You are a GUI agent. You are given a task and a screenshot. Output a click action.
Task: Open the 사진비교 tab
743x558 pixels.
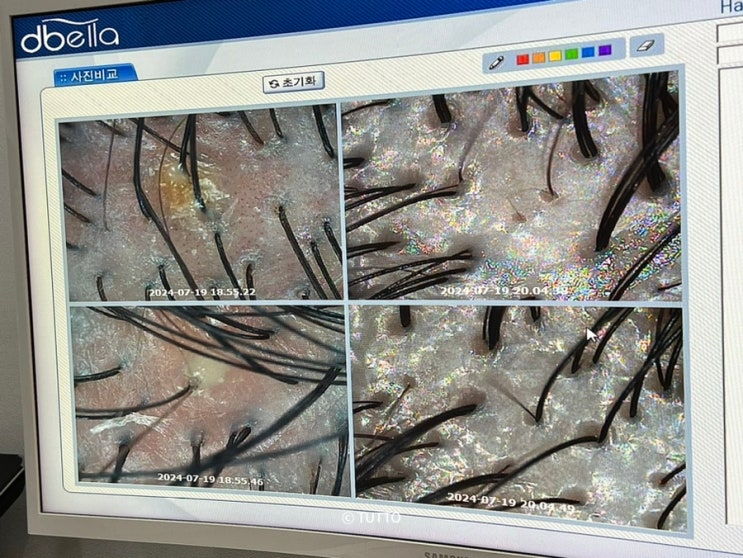click(95, 75)
